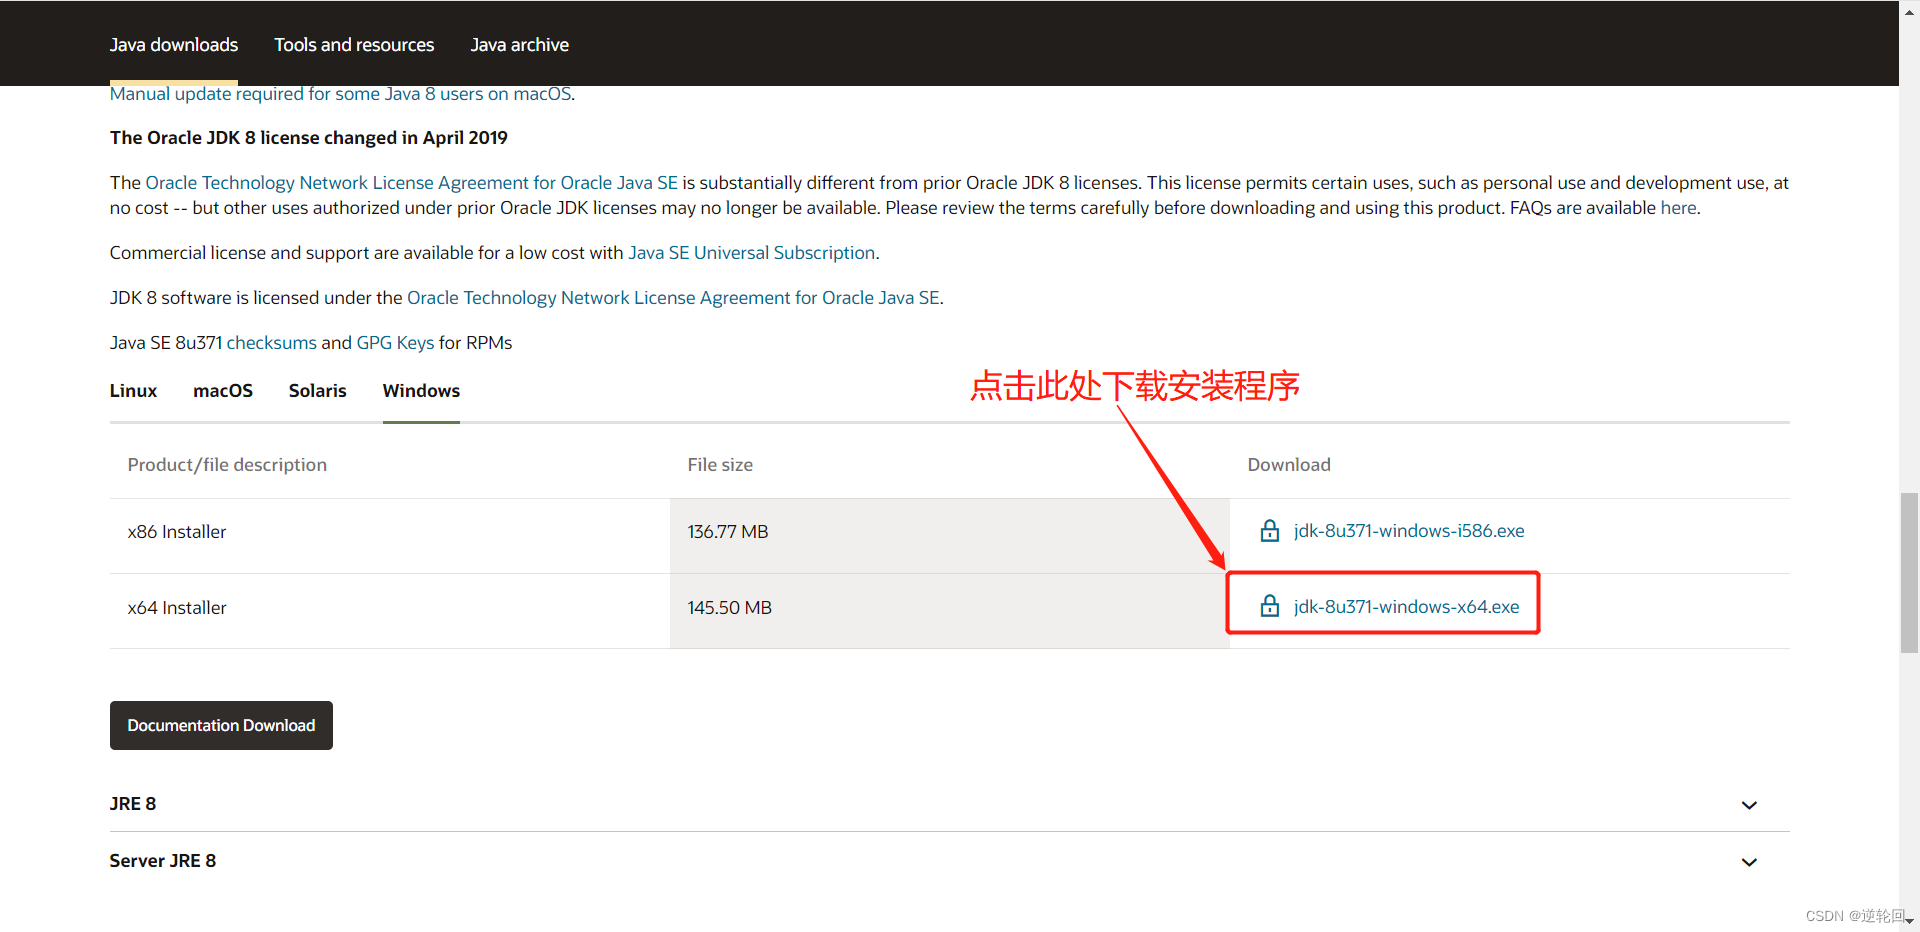Open Java archive nav item
The image size is (1920, 932).
coord(520,45)
